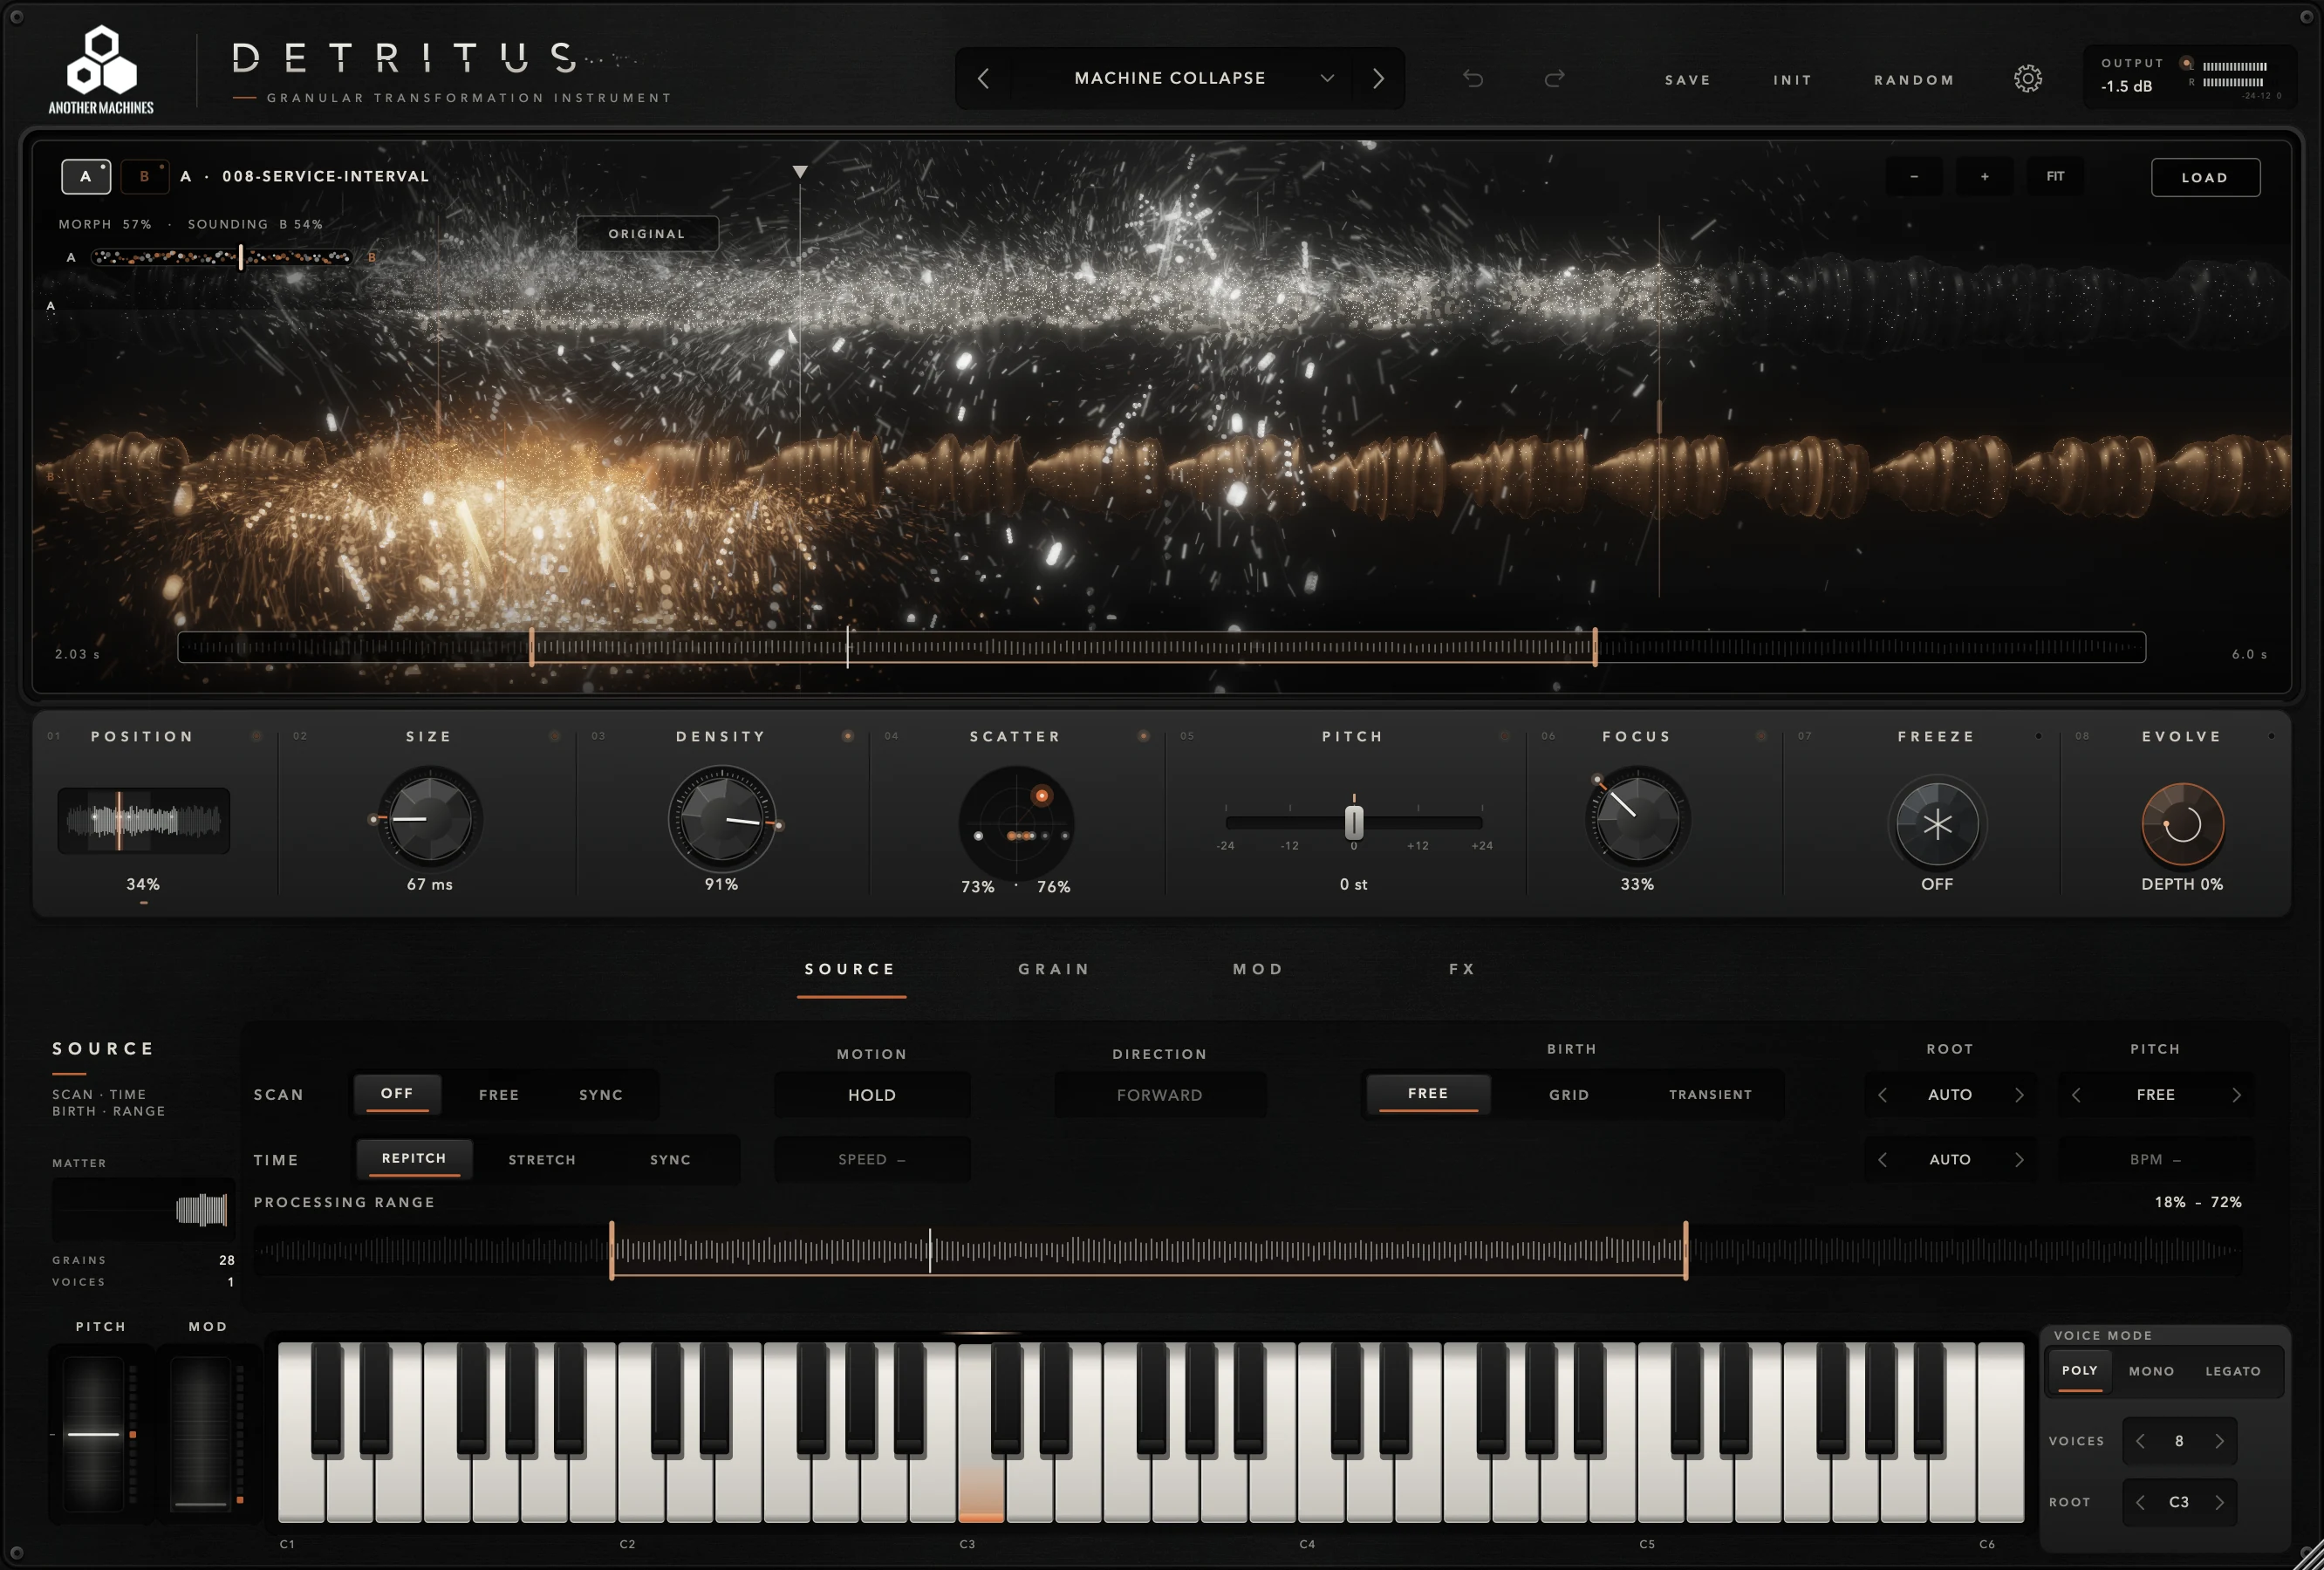Screen dimensions: 2324x1570
Task: Click the Another Machines logo
Action: tap(101, 70)
